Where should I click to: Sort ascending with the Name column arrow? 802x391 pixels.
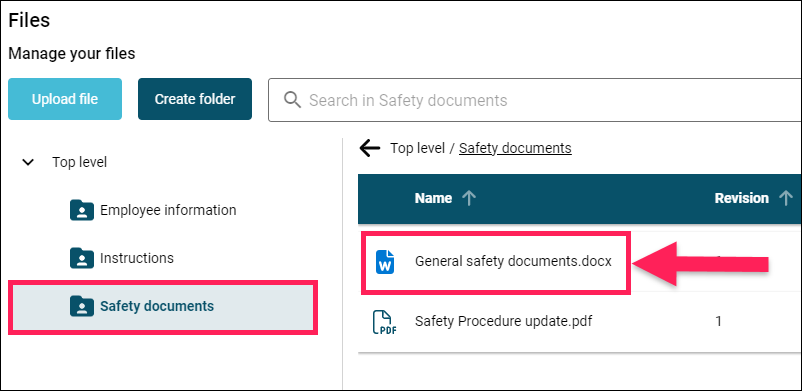pyautogui.click(x=469, y=199)
